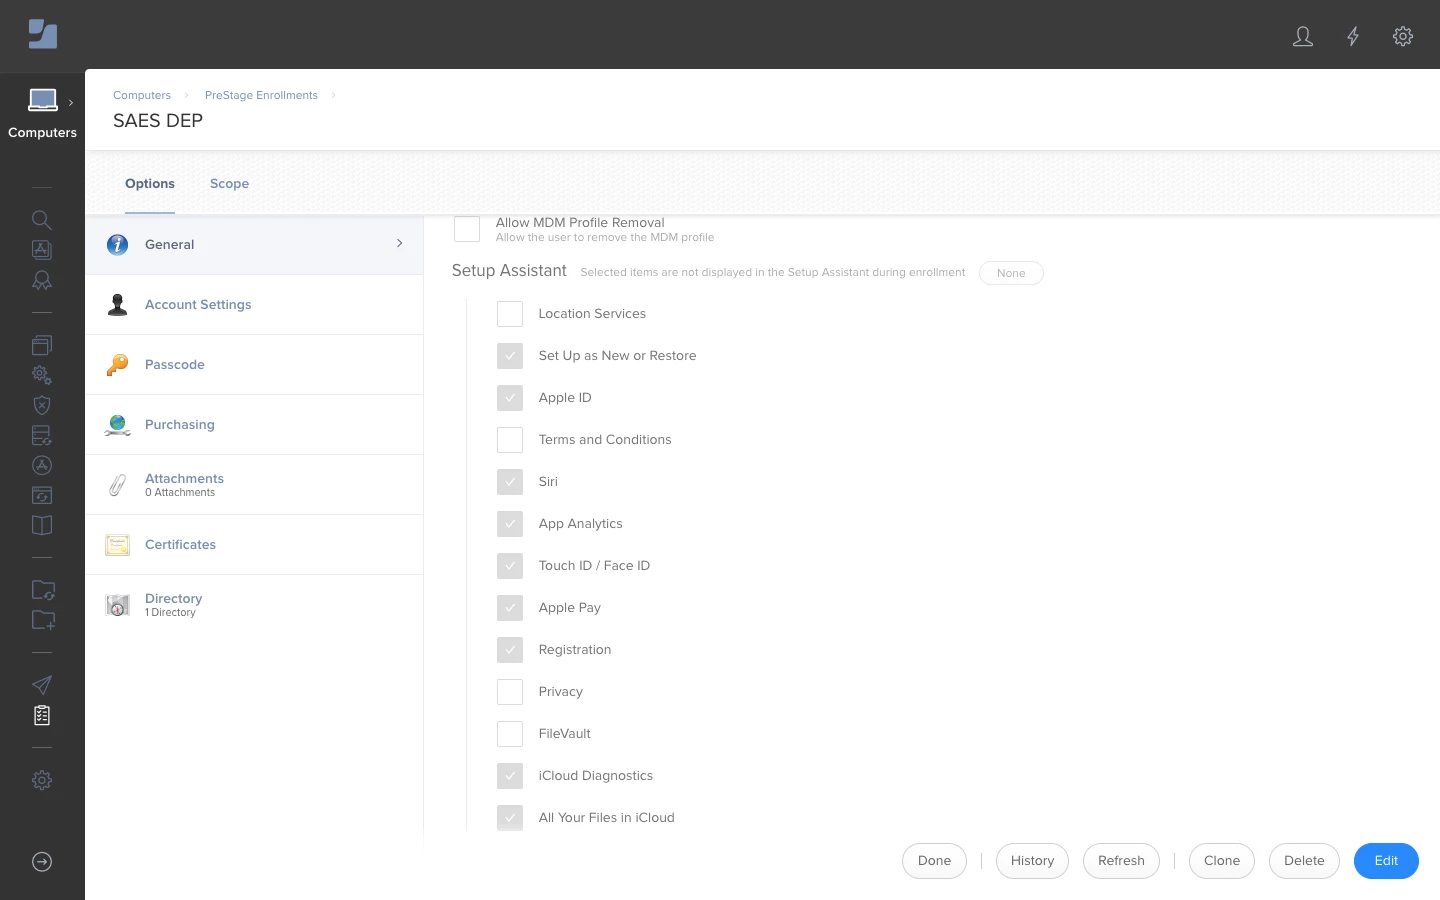The width and height of the screenshot is (1440, 900).
Task: Switch to the Scope tab
Action: pyautogui.click(x=230, y=184)
